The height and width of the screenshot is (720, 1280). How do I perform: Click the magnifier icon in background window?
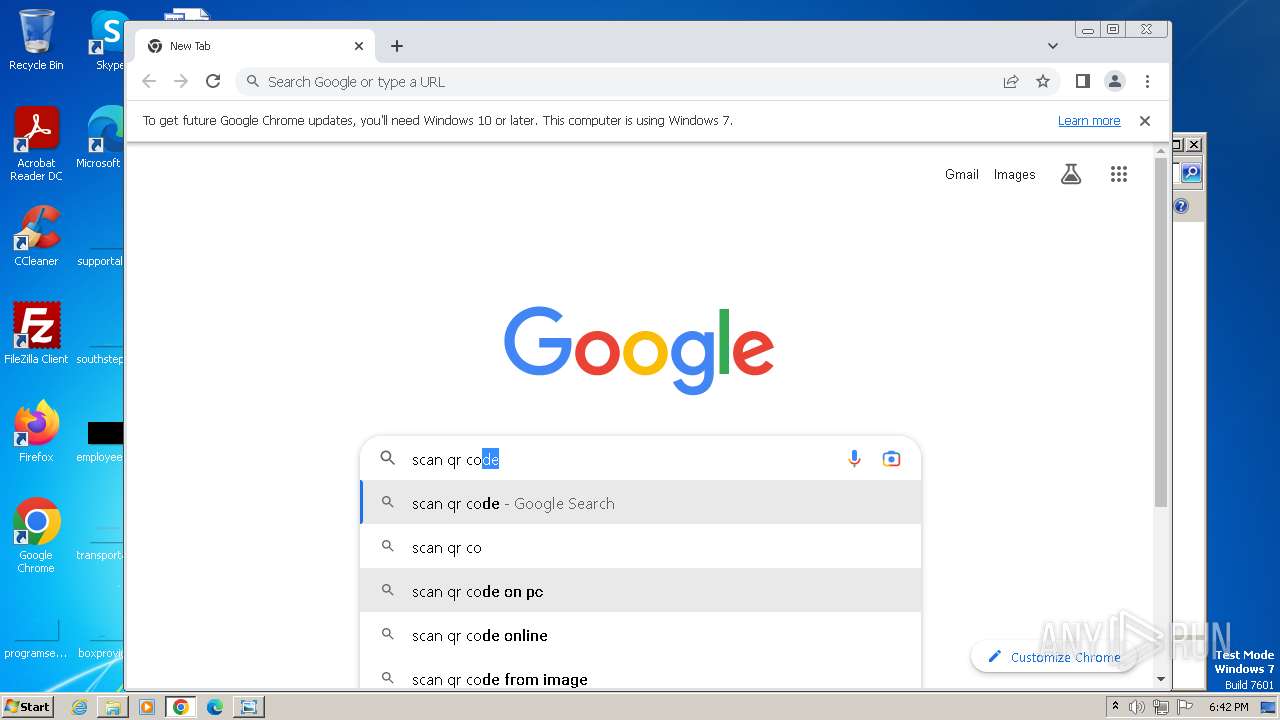click(x=1191, y=173)
